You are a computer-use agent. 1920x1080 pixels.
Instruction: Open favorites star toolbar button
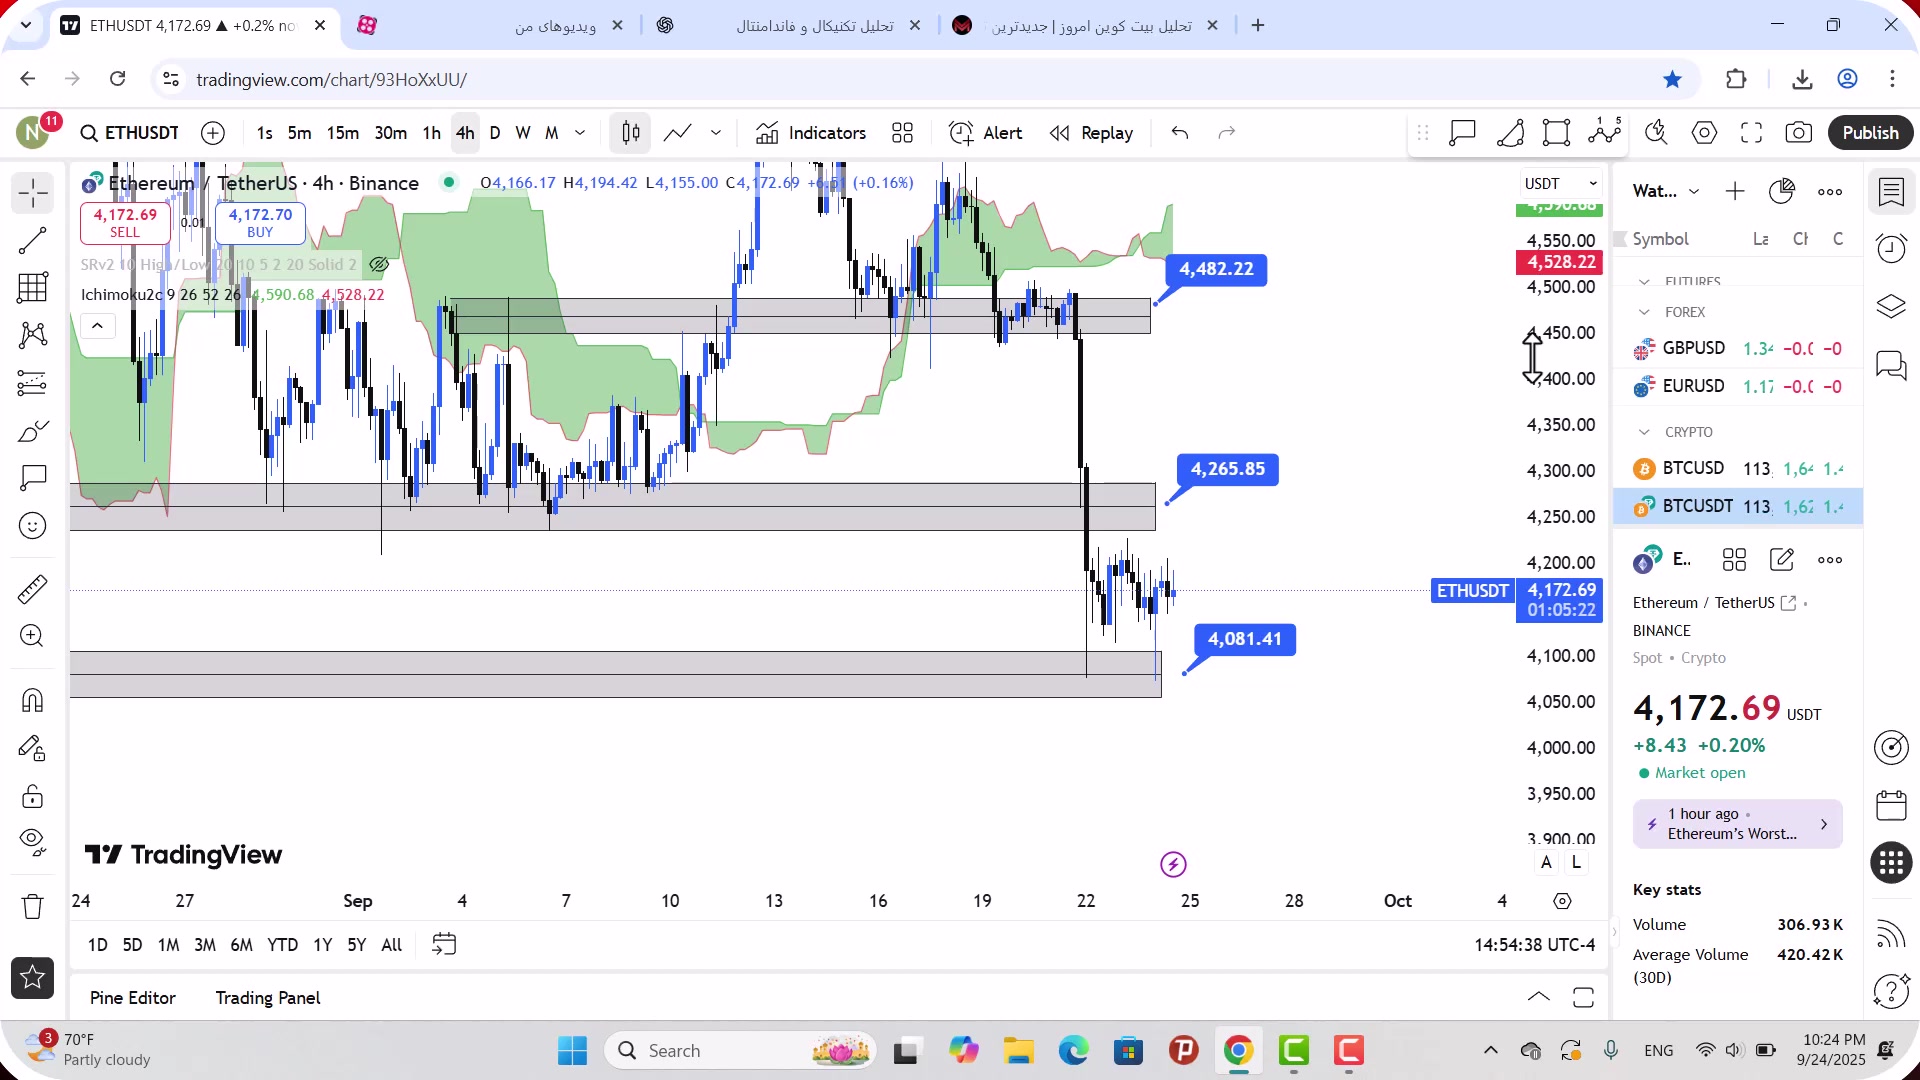click(32, 978)
